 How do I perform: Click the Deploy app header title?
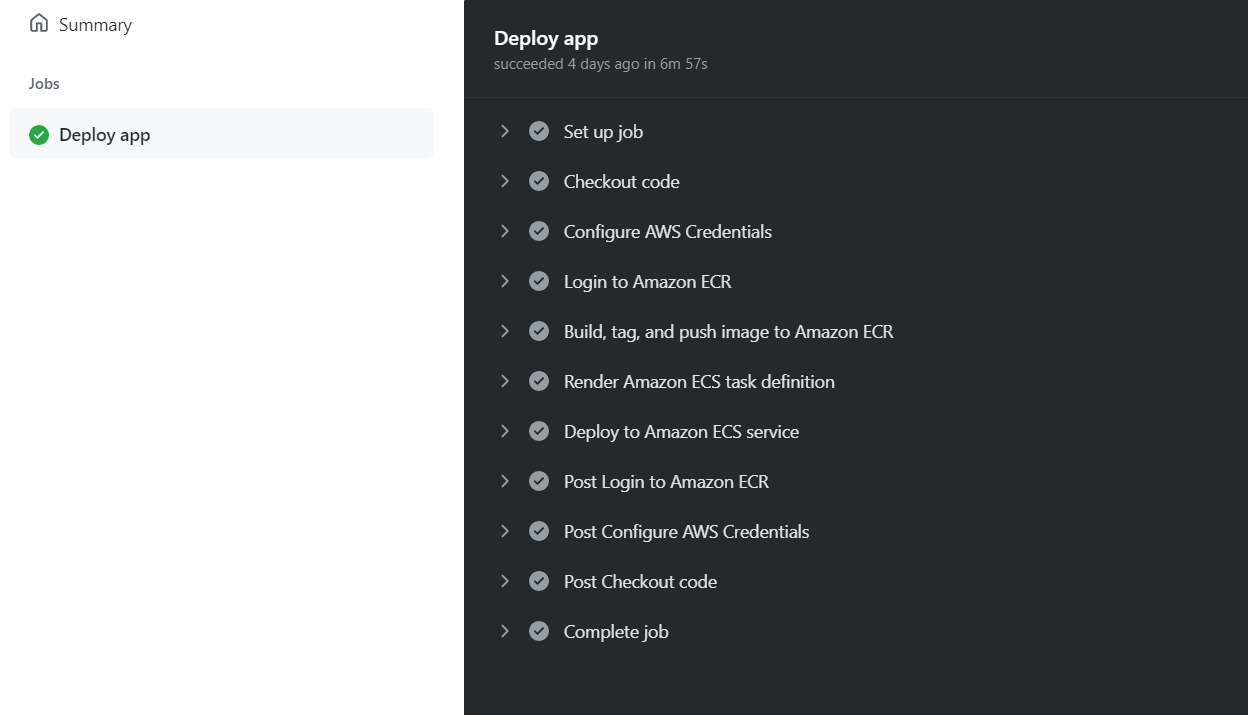tap(546, 39)
